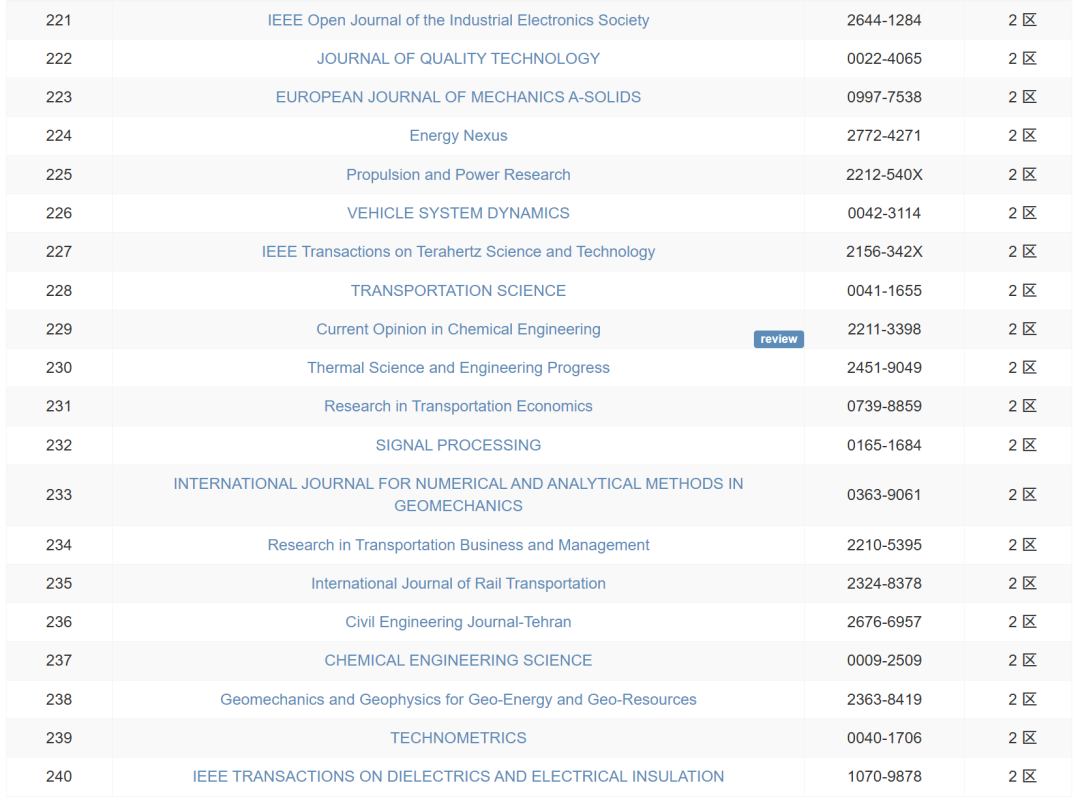Click the 2区 tier for SIGNAL PROCESSING

(x=1022, y=445)
